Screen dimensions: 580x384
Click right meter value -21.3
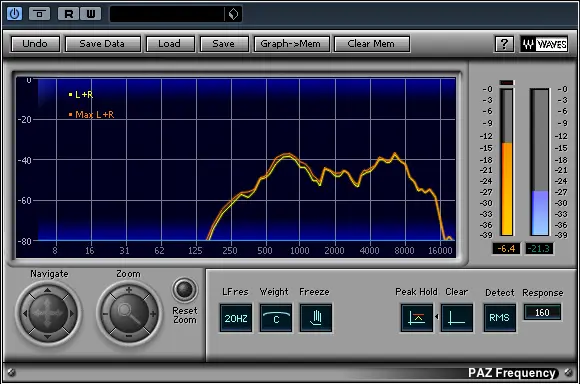pyautogui.click(x=539, y=249)
